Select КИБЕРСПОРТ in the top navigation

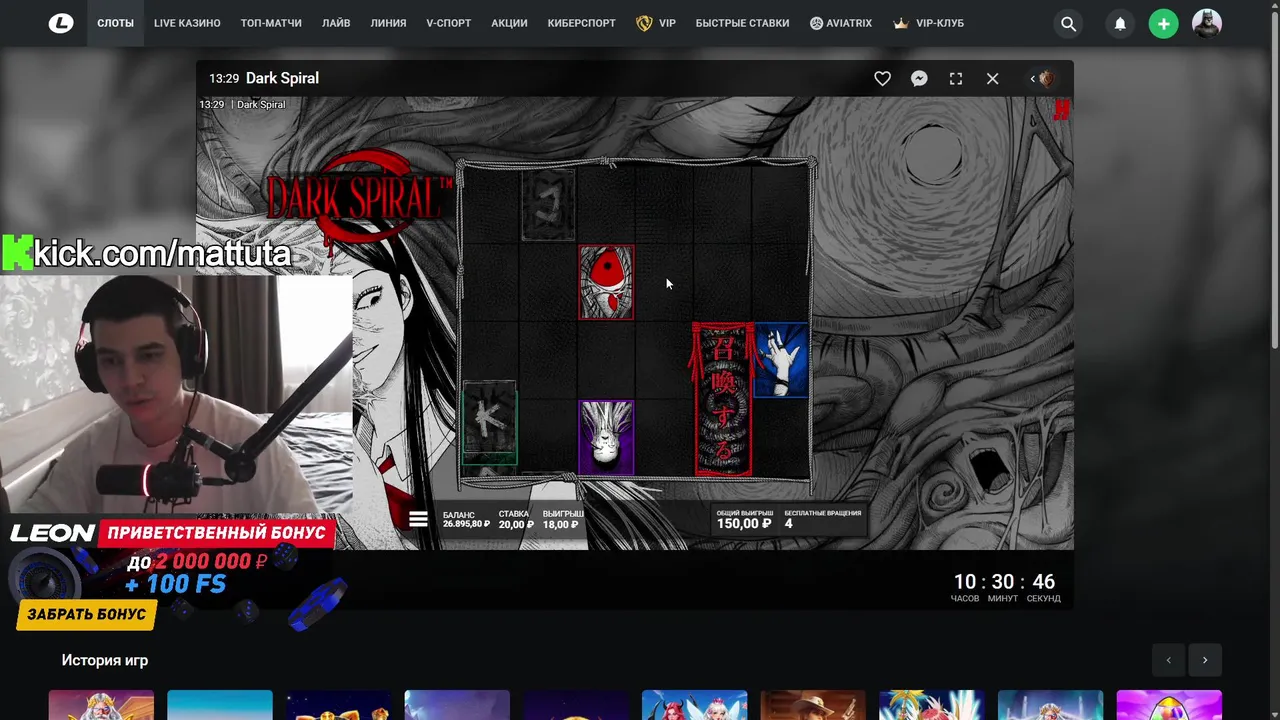581,23
